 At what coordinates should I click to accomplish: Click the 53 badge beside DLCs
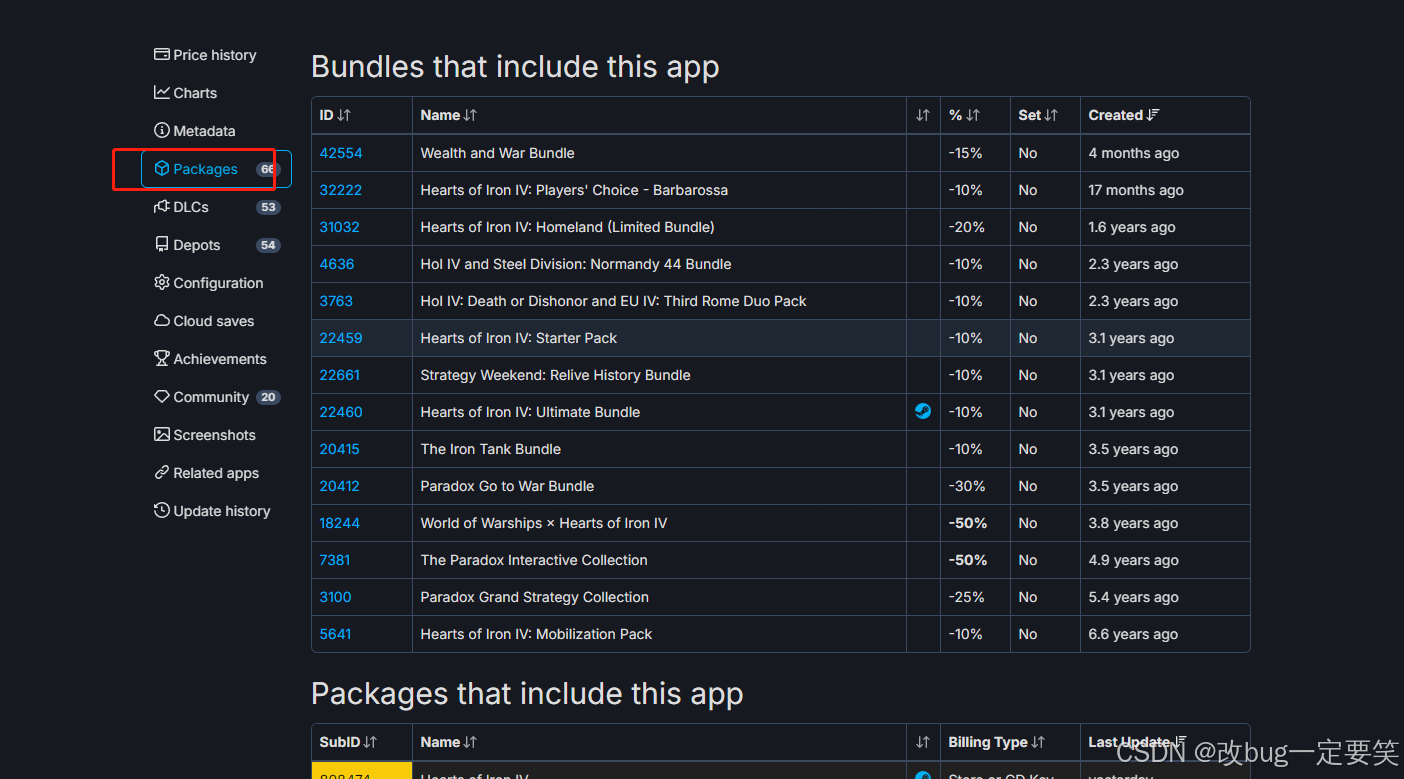click(267, 207)
